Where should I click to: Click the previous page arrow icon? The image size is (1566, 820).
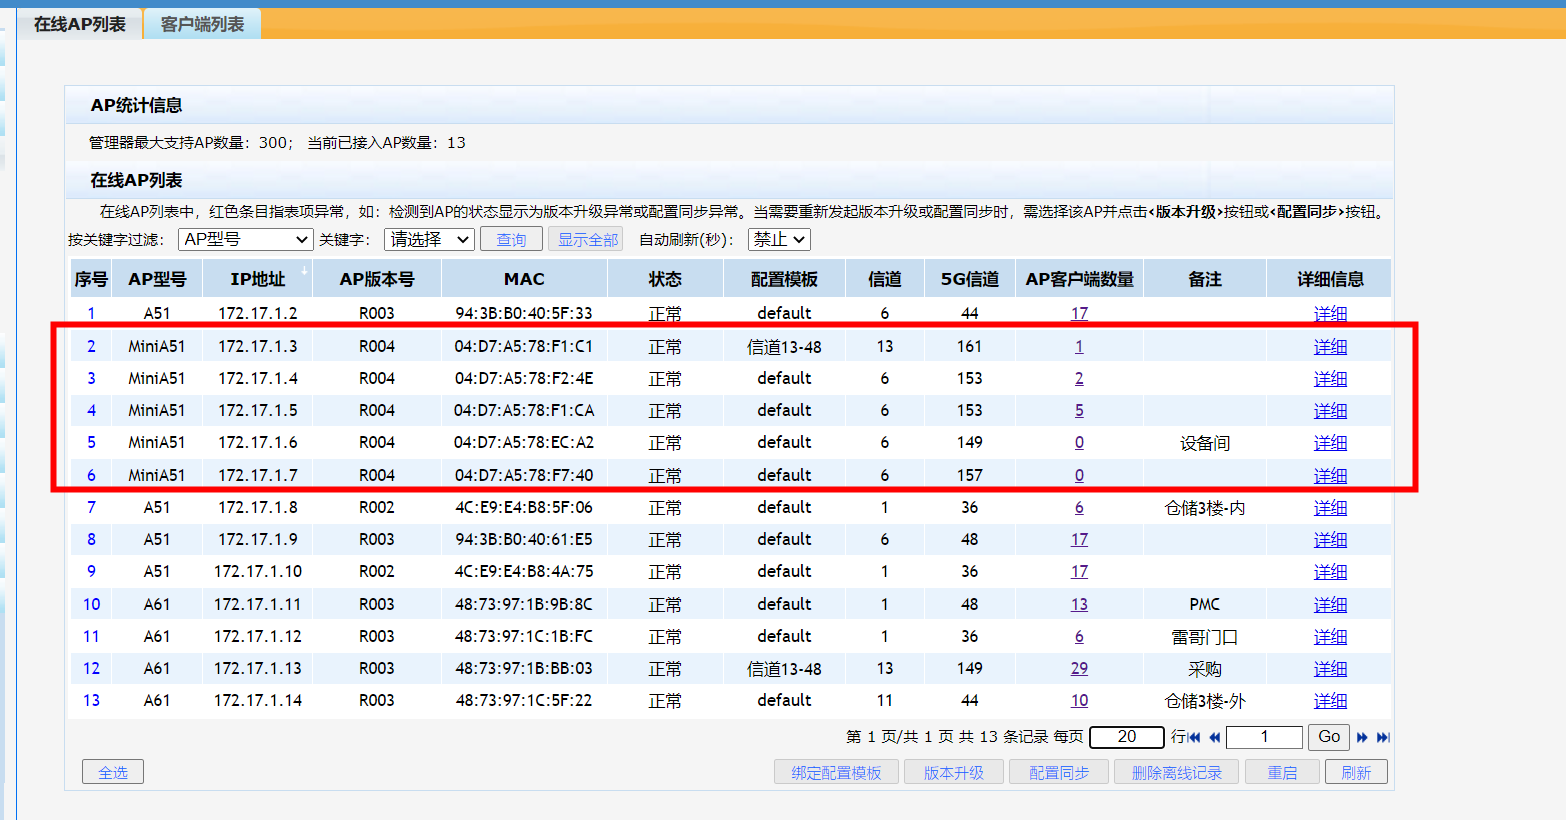(1214, 738)
